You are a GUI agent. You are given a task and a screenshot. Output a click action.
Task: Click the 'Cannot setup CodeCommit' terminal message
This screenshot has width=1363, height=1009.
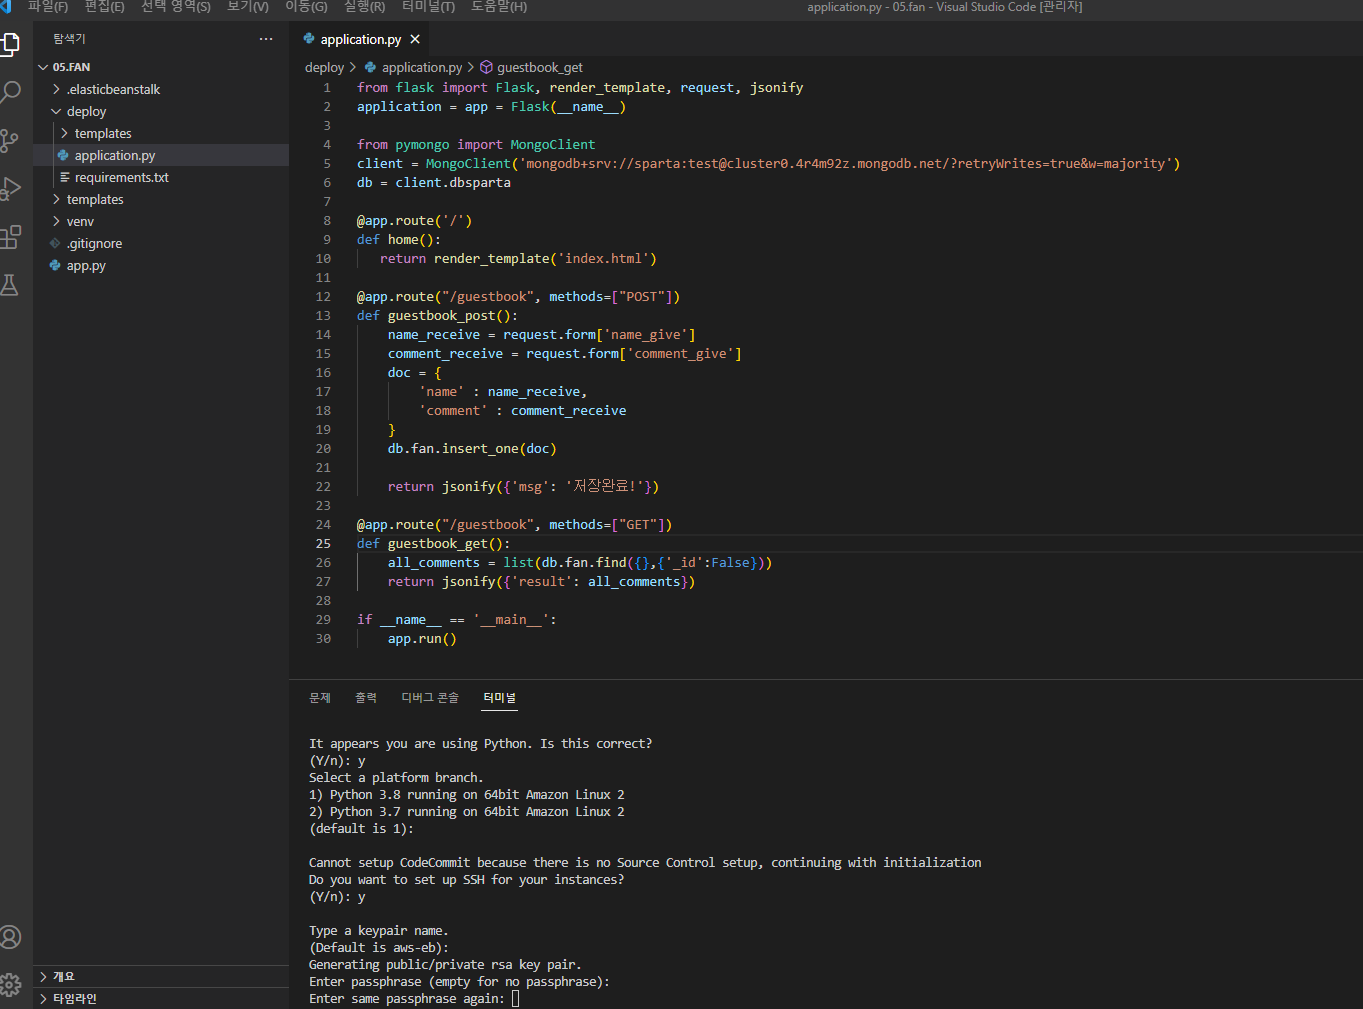645,863
